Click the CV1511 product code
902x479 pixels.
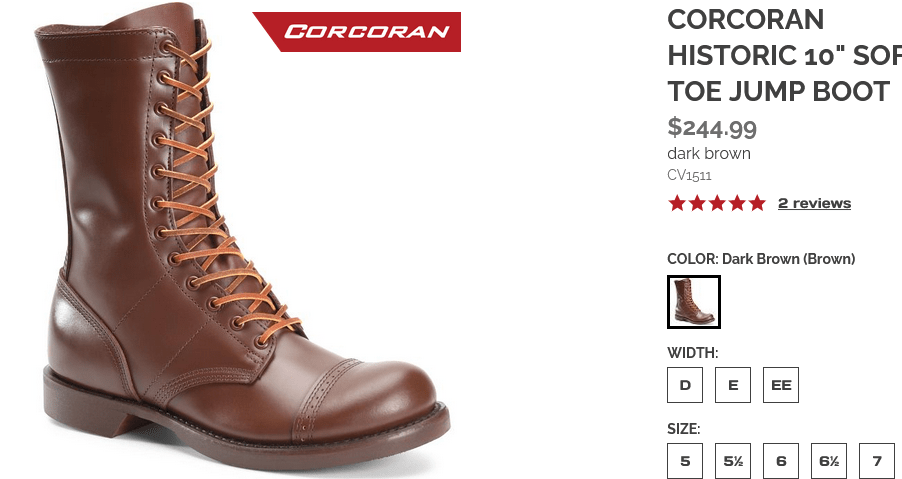point(689,175)
